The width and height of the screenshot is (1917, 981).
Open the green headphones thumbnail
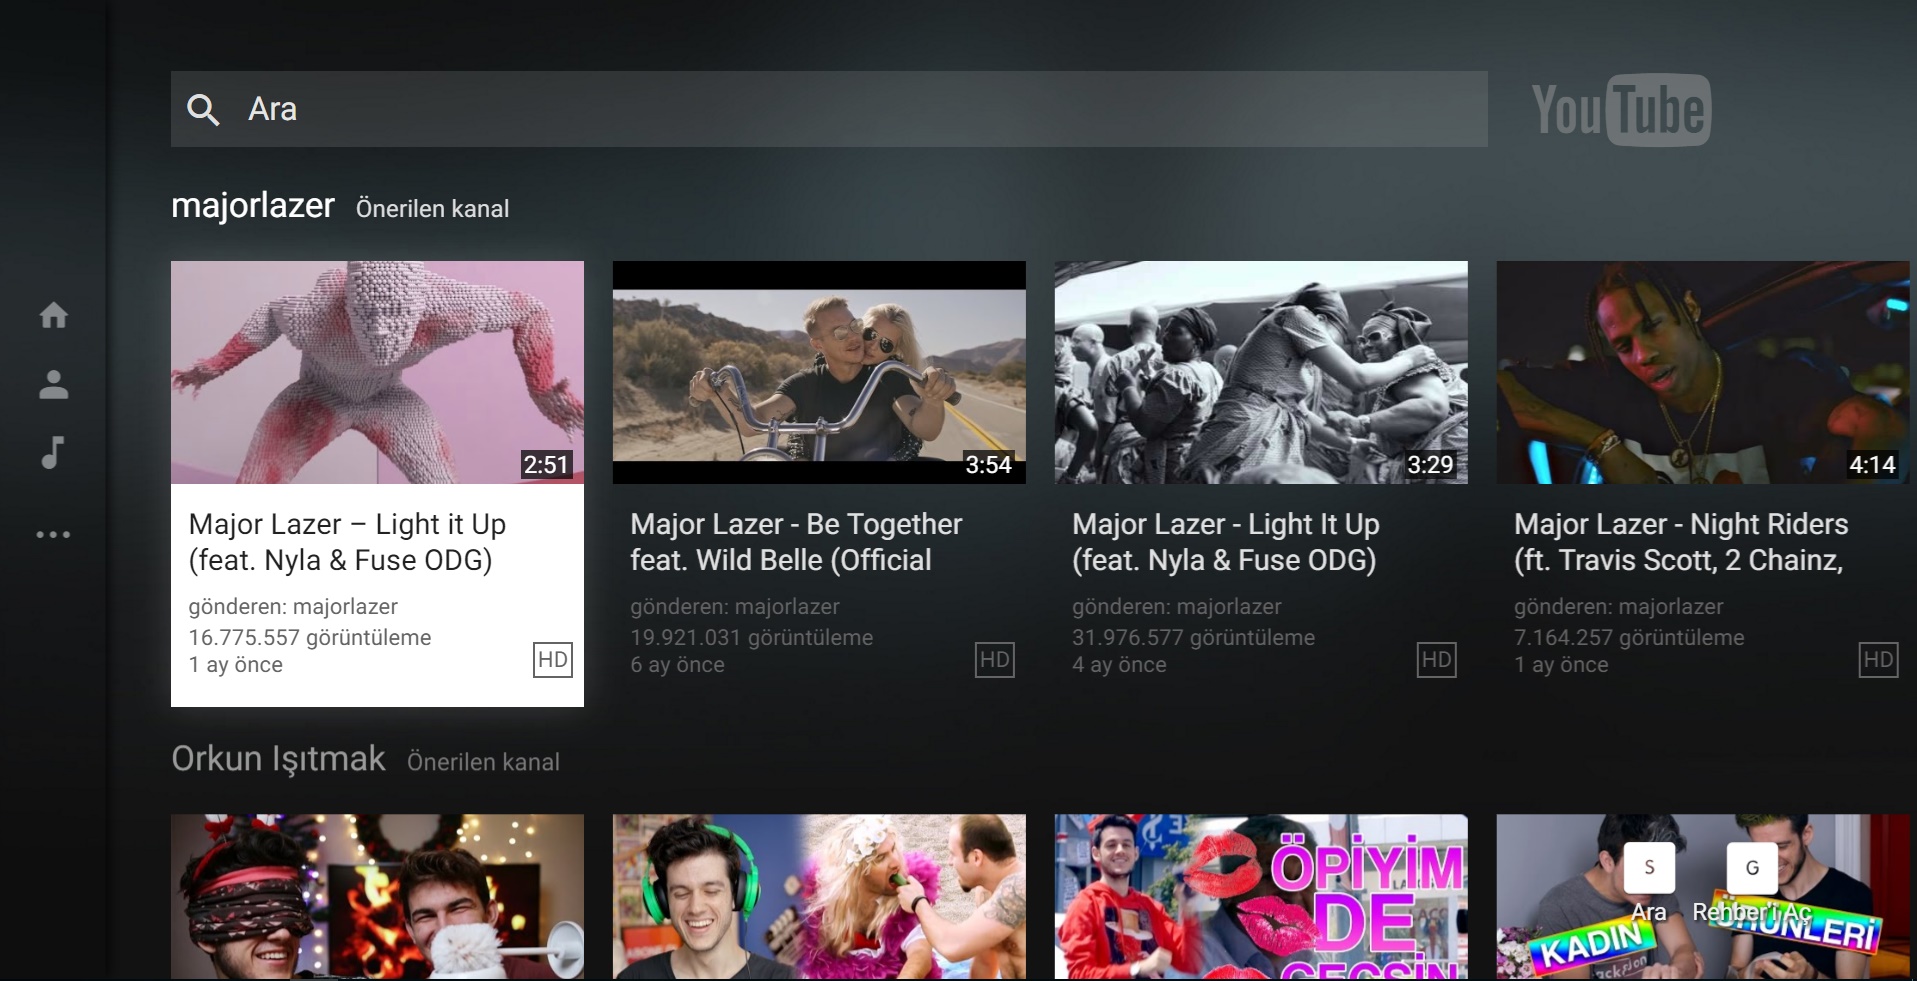coord(819,897)
